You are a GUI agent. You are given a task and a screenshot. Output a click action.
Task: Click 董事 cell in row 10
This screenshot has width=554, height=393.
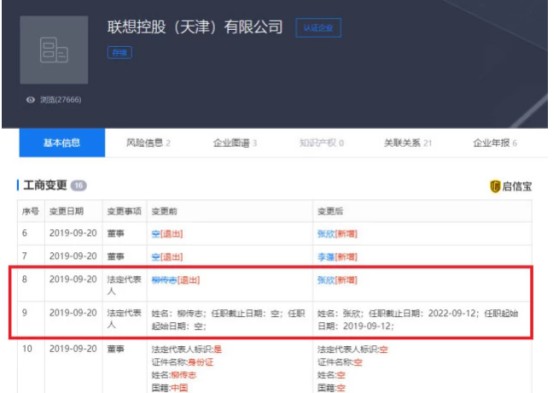coord(116,349)
